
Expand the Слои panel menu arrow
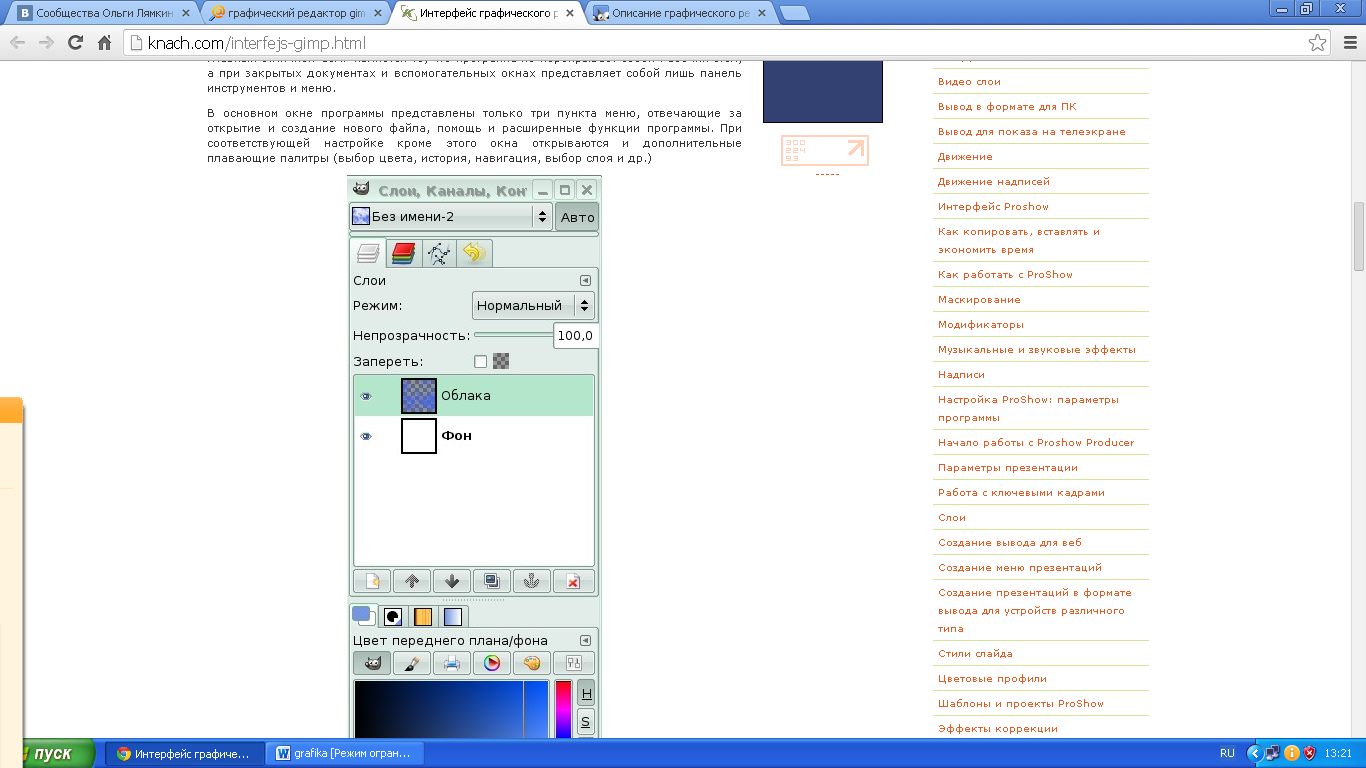point(586,281)
